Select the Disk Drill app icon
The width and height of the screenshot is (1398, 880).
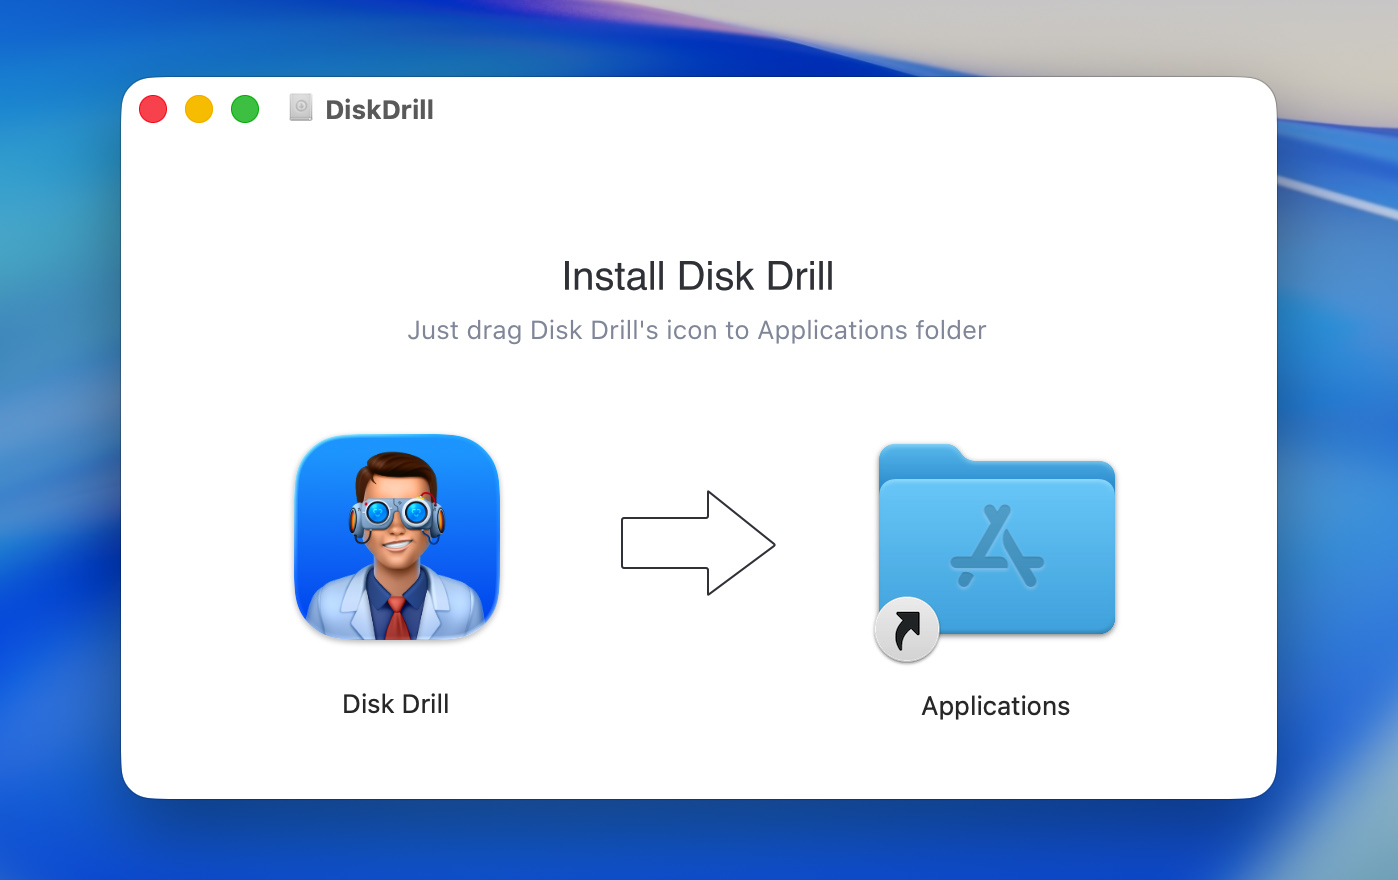tap(397, 537)
